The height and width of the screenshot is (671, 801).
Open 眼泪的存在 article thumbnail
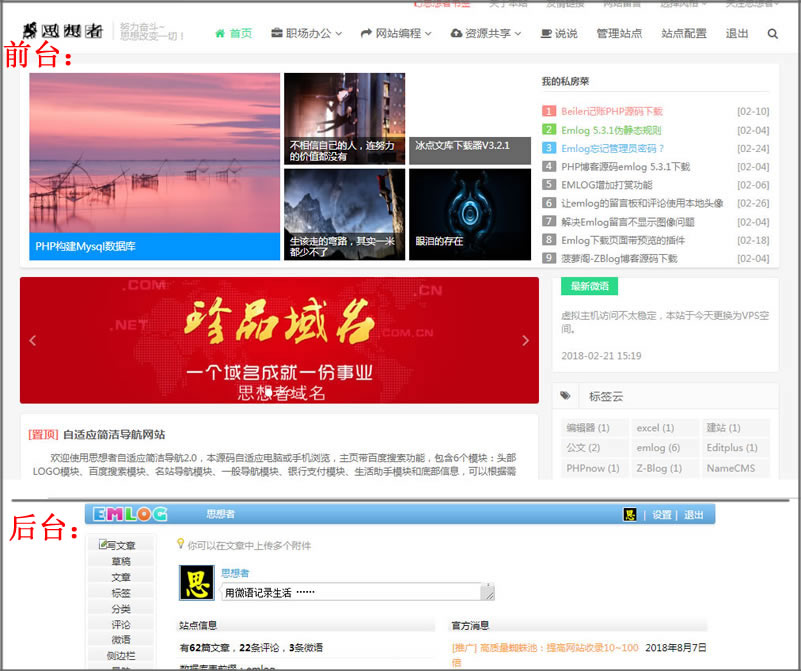coord(470,214)
